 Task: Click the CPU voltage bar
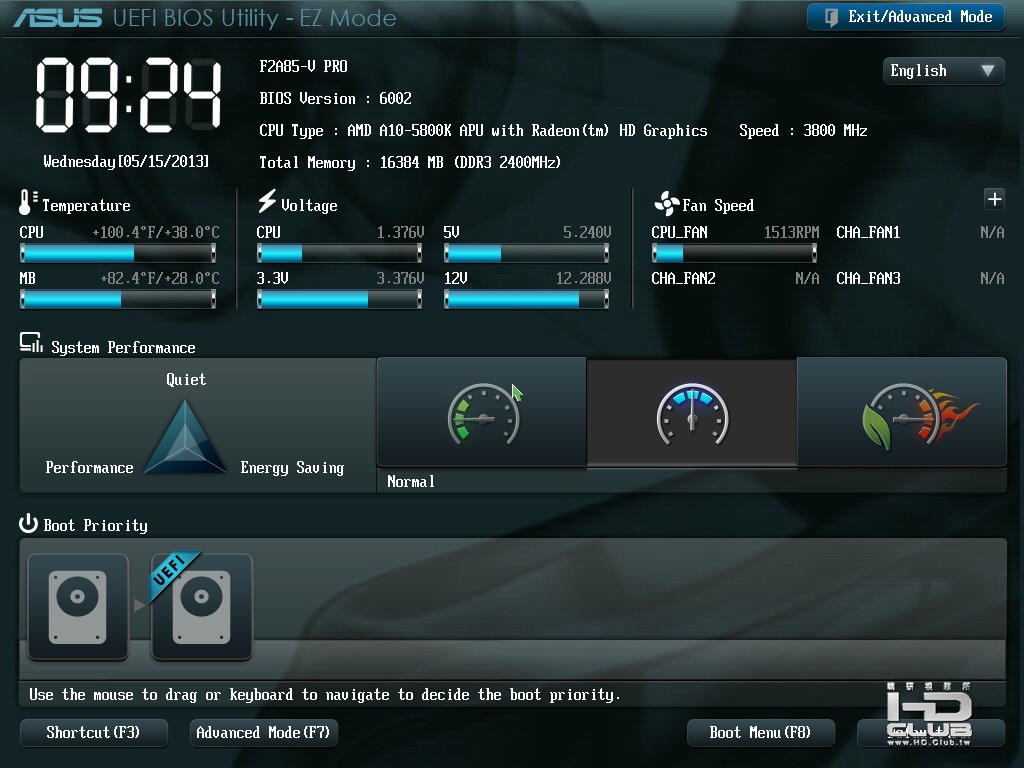pos(340,253)
